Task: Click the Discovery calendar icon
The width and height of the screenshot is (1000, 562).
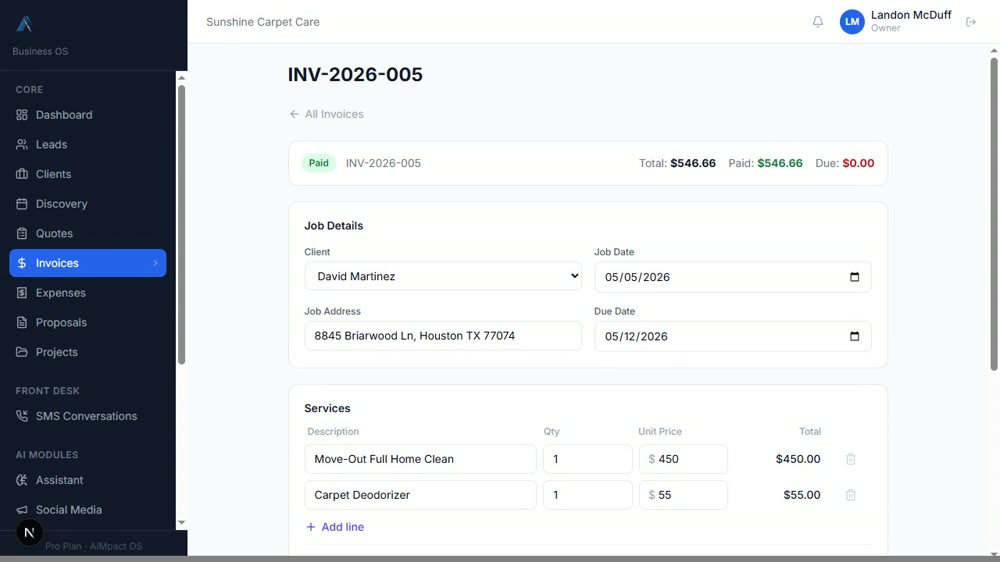Action: 22,203
